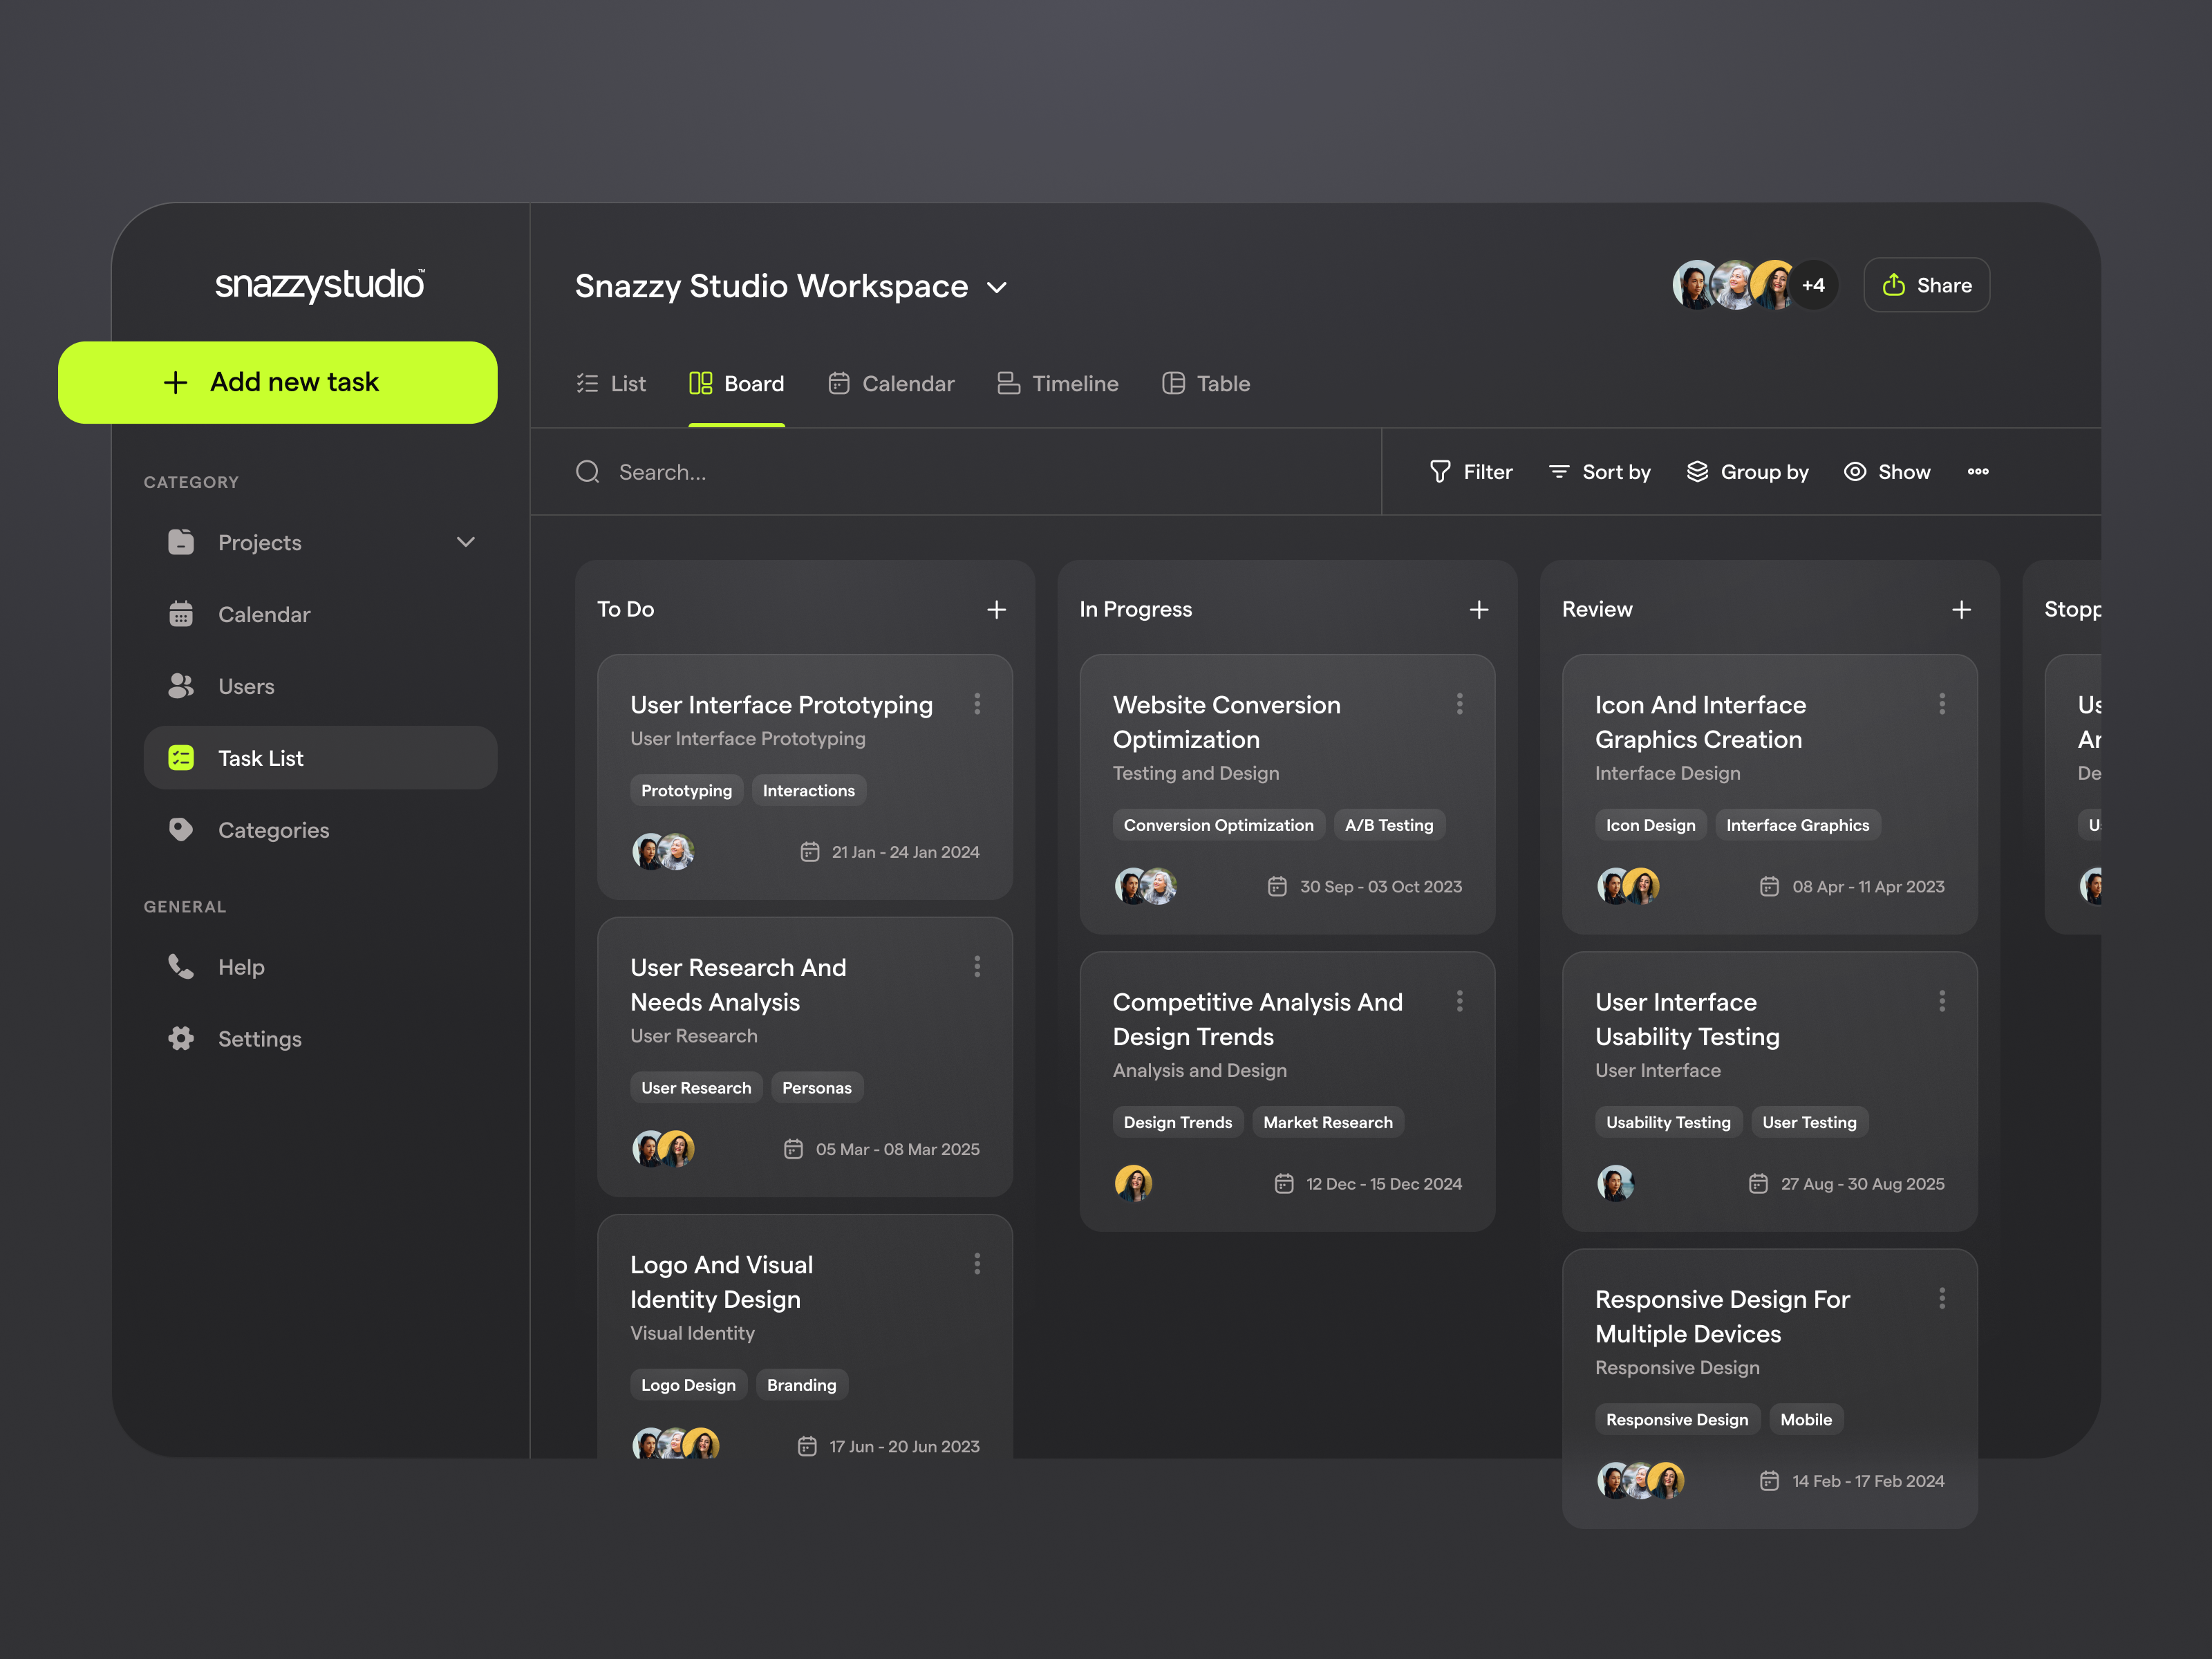The image size is (2212, 1659).
Task: Open Competitive Analysis And Design Trends menu
Action: coord(1460,1001)
